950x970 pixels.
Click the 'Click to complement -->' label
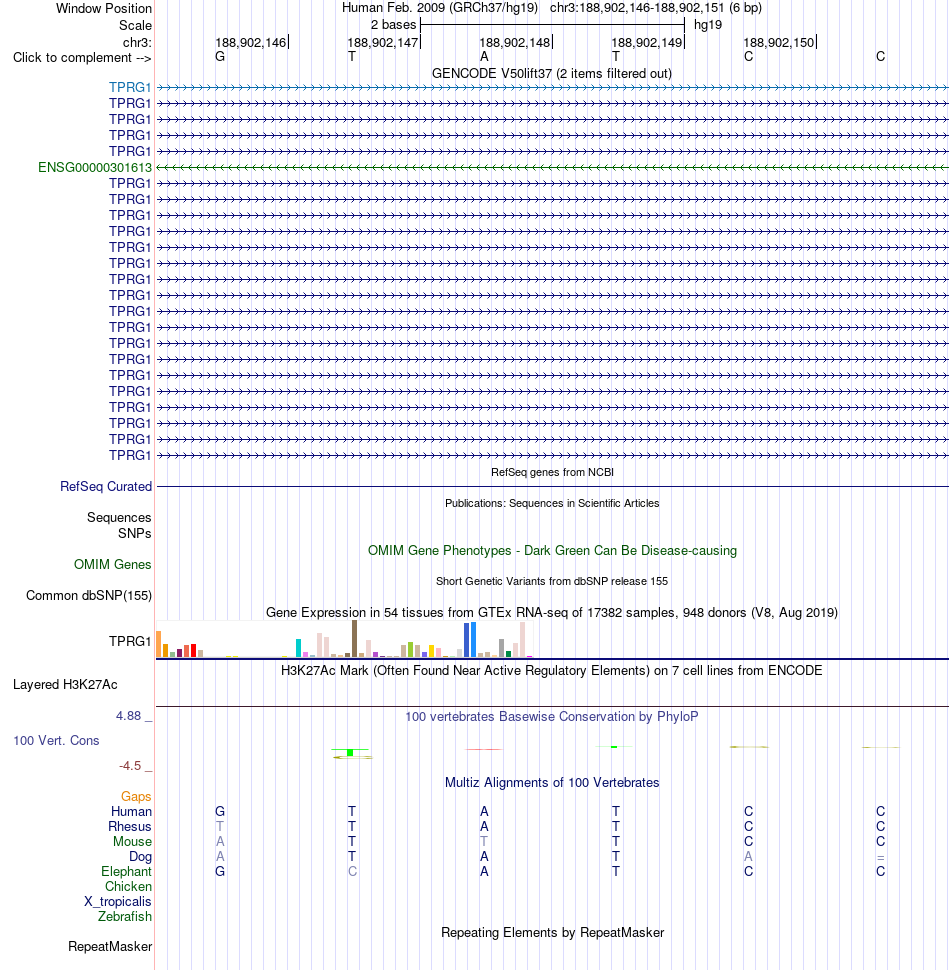tap(82, 58)
